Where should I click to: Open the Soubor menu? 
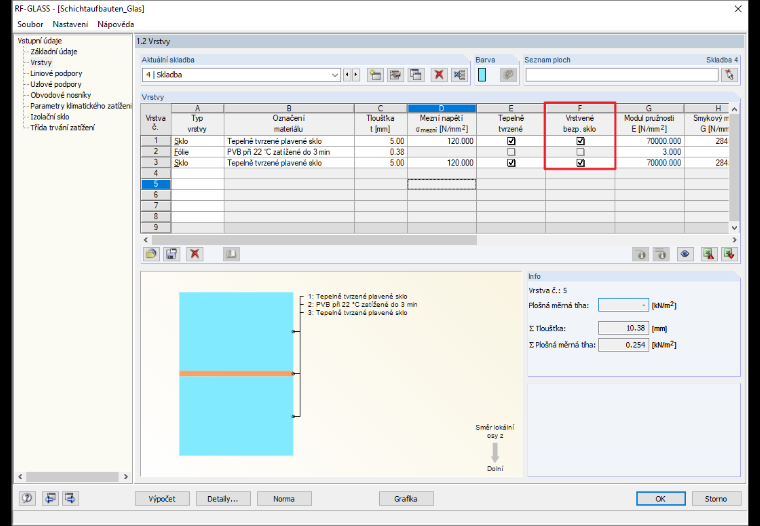coord(30,24)
